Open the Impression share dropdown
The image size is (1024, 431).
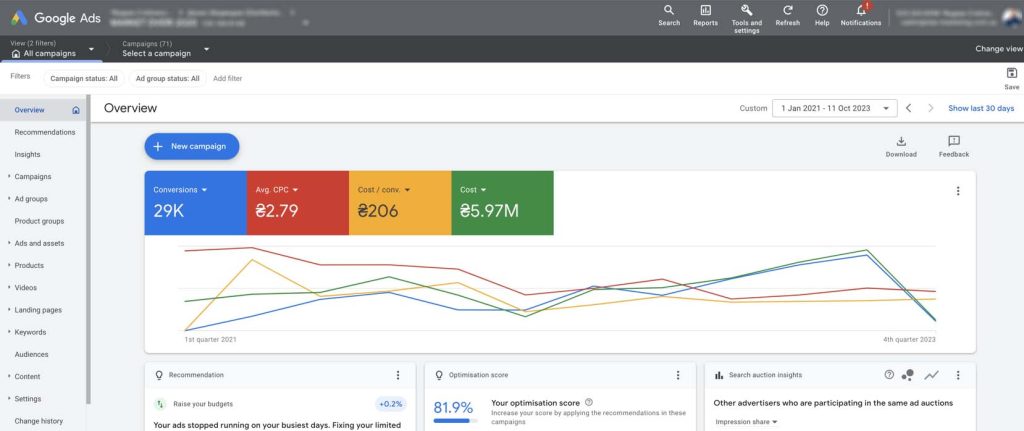tap(746, 422)
